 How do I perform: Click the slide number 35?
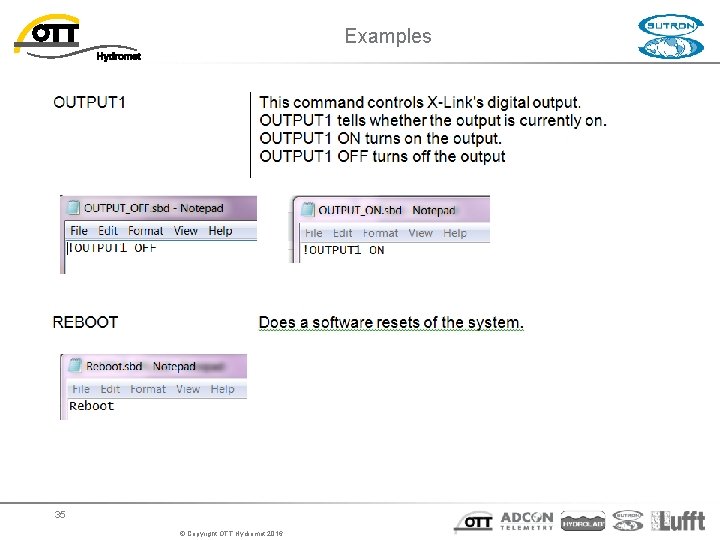click(x=60, y=514)
